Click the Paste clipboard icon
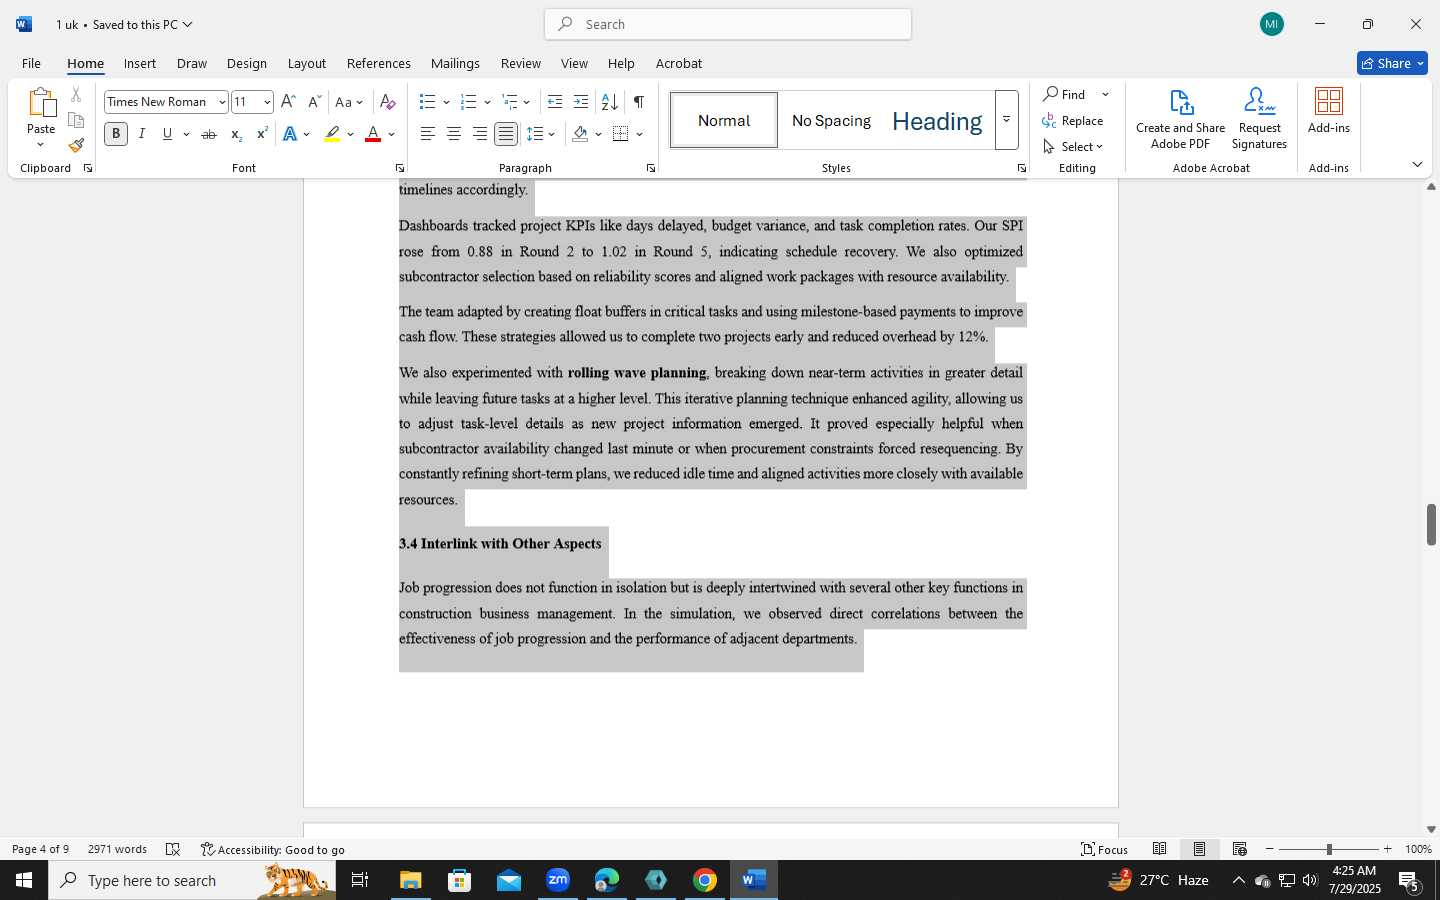The width and height of the screenshot is (1440, 900). (41, 103)
